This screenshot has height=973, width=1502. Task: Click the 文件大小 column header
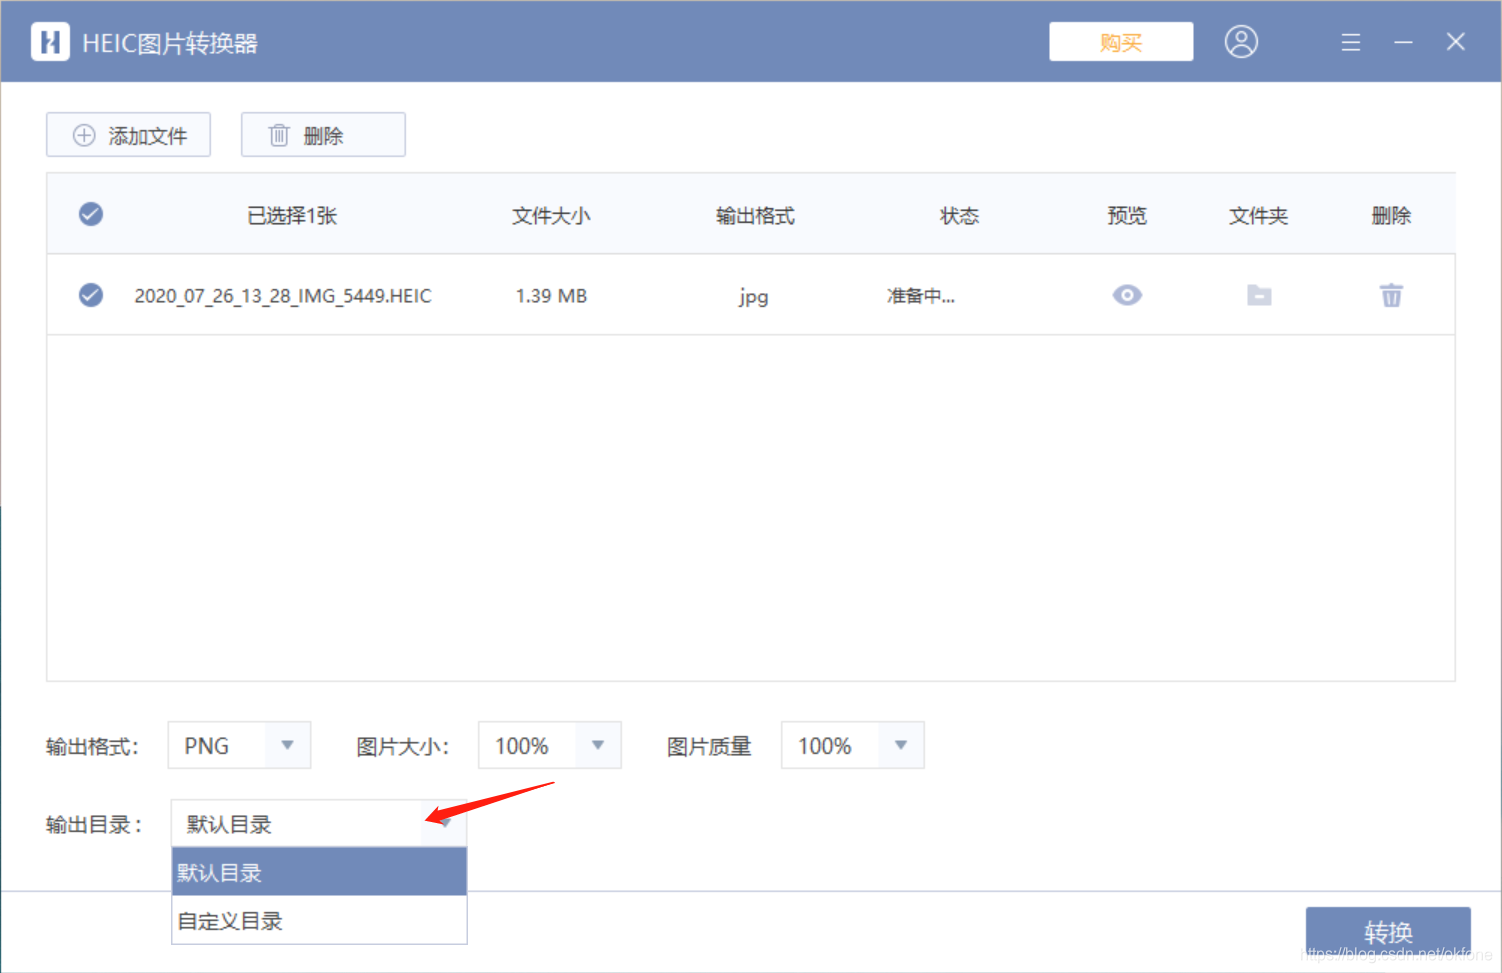click(551, 216)
